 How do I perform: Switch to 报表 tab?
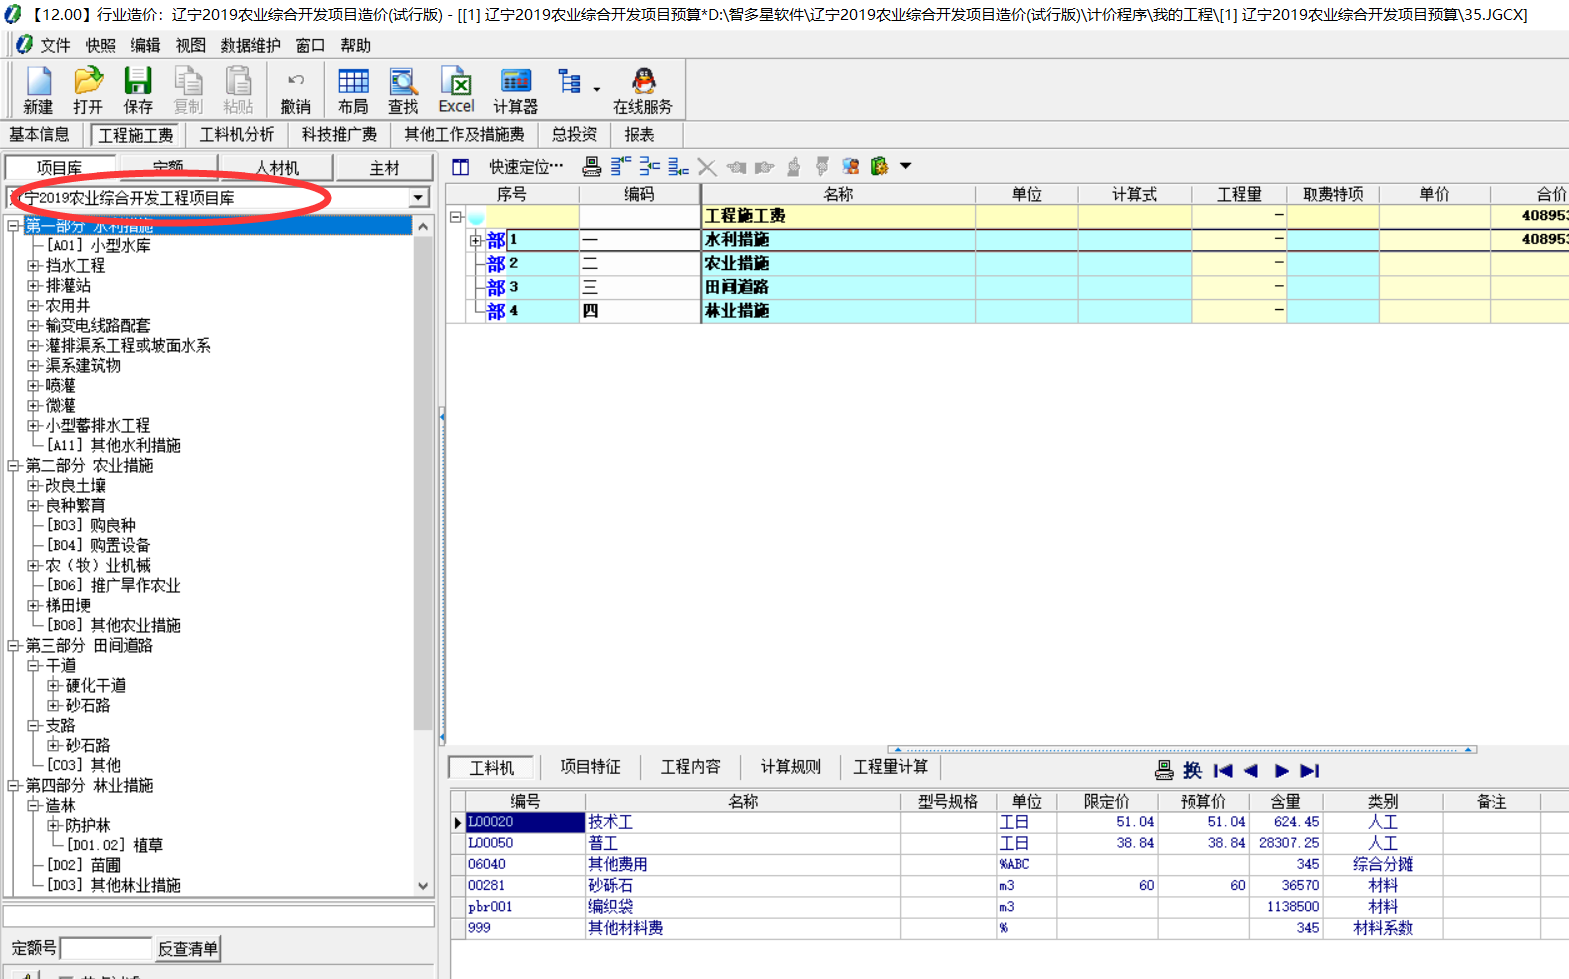tap(639, 134)
